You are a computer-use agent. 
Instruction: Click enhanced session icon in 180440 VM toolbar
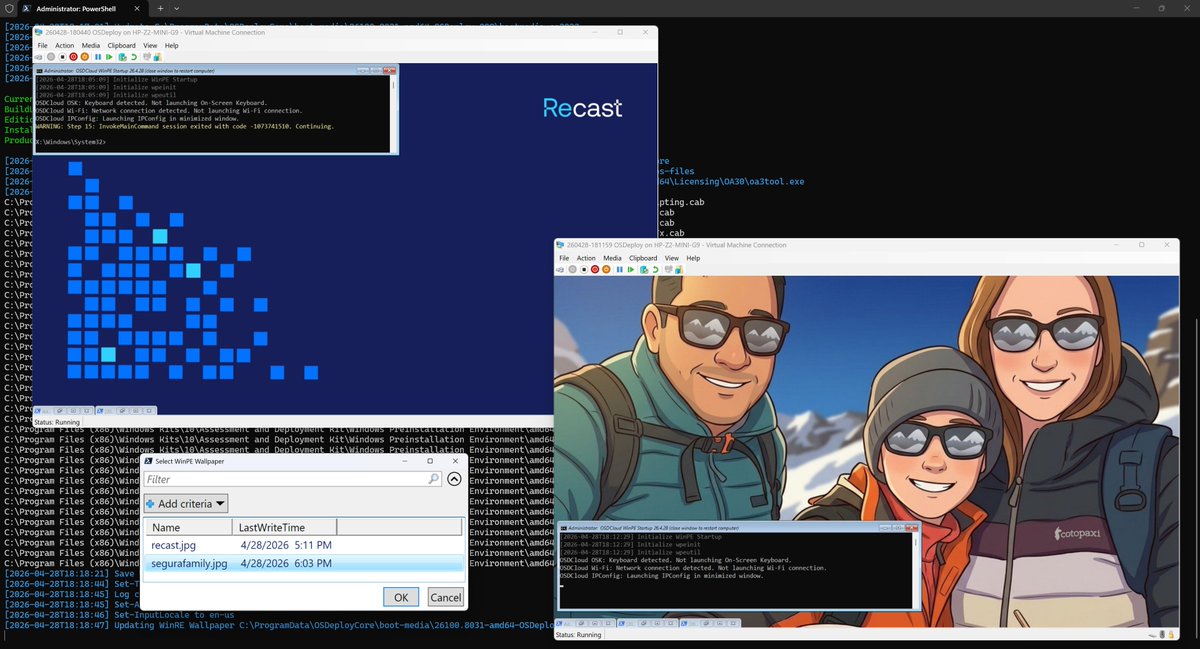[147, 56]
